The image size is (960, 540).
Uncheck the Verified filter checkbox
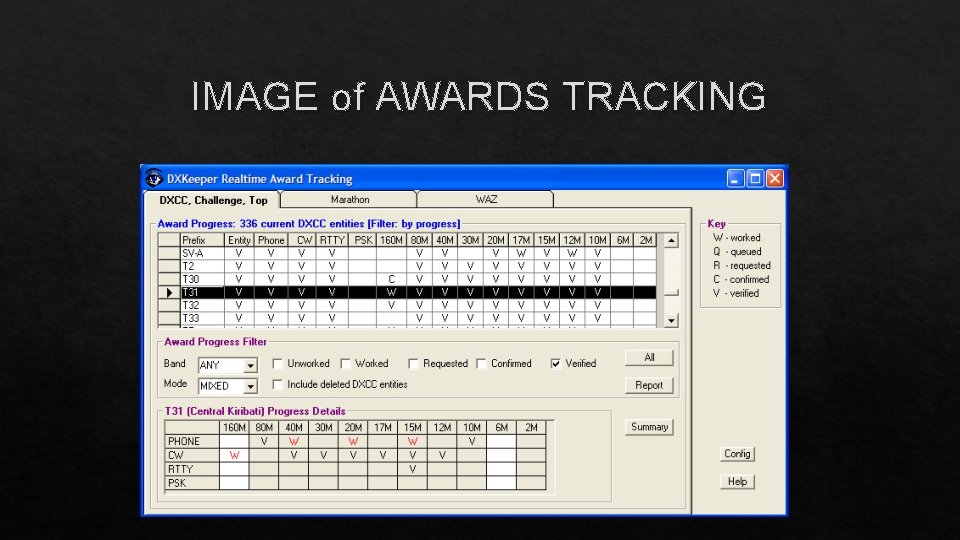(x=555, y=364)
